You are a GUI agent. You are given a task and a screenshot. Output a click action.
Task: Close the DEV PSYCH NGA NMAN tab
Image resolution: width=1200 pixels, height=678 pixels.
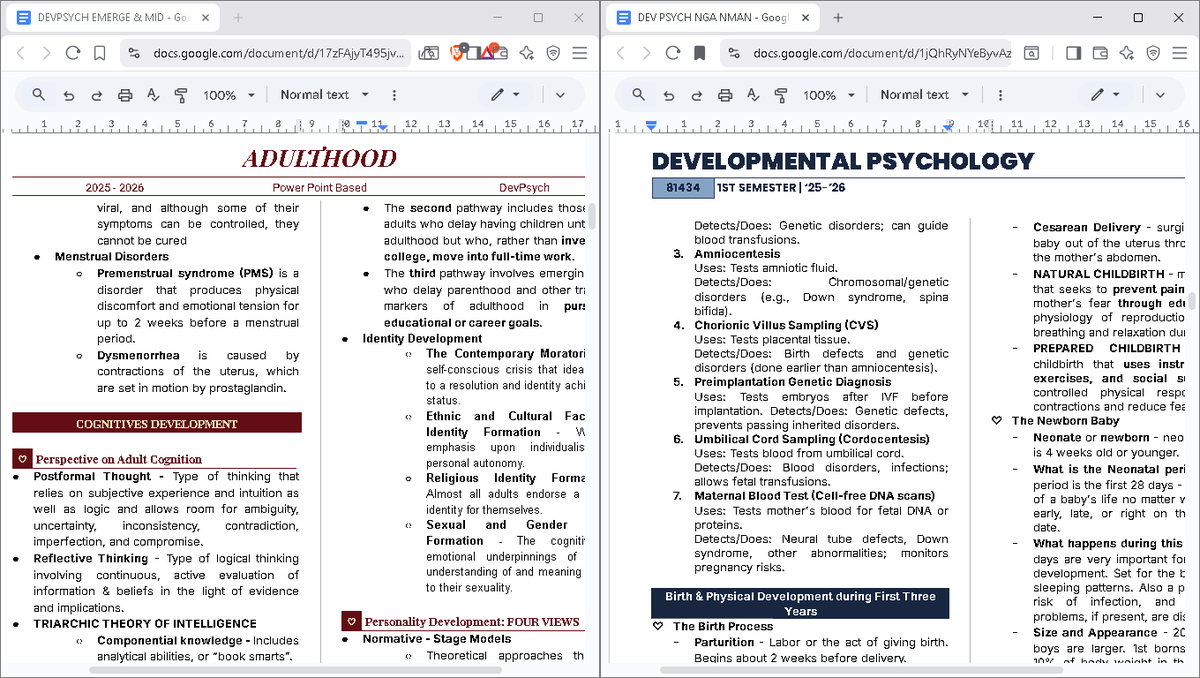(x=805, y=18)
